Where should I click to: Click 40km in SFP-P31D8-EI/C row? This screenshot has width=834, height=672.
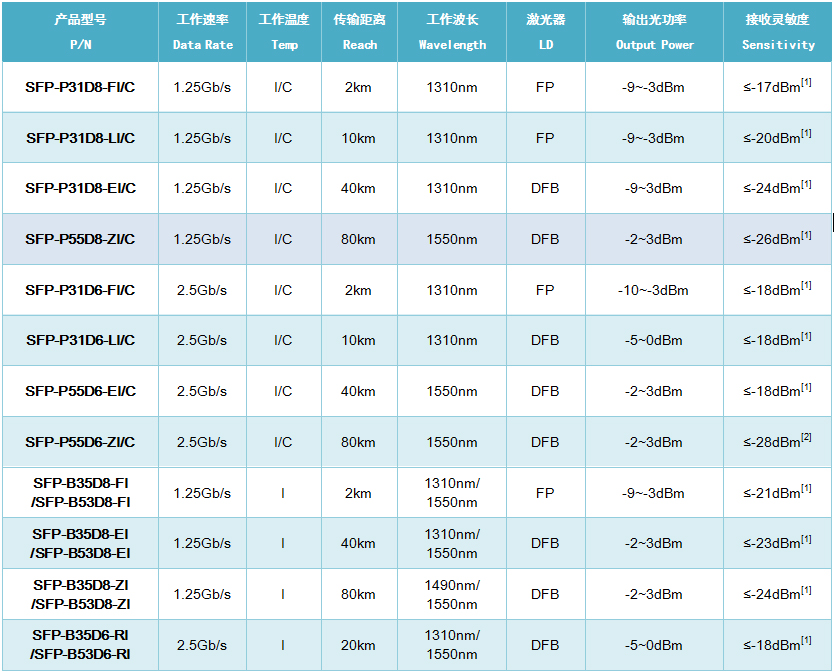pyautogui.click(x=358, y=188)
